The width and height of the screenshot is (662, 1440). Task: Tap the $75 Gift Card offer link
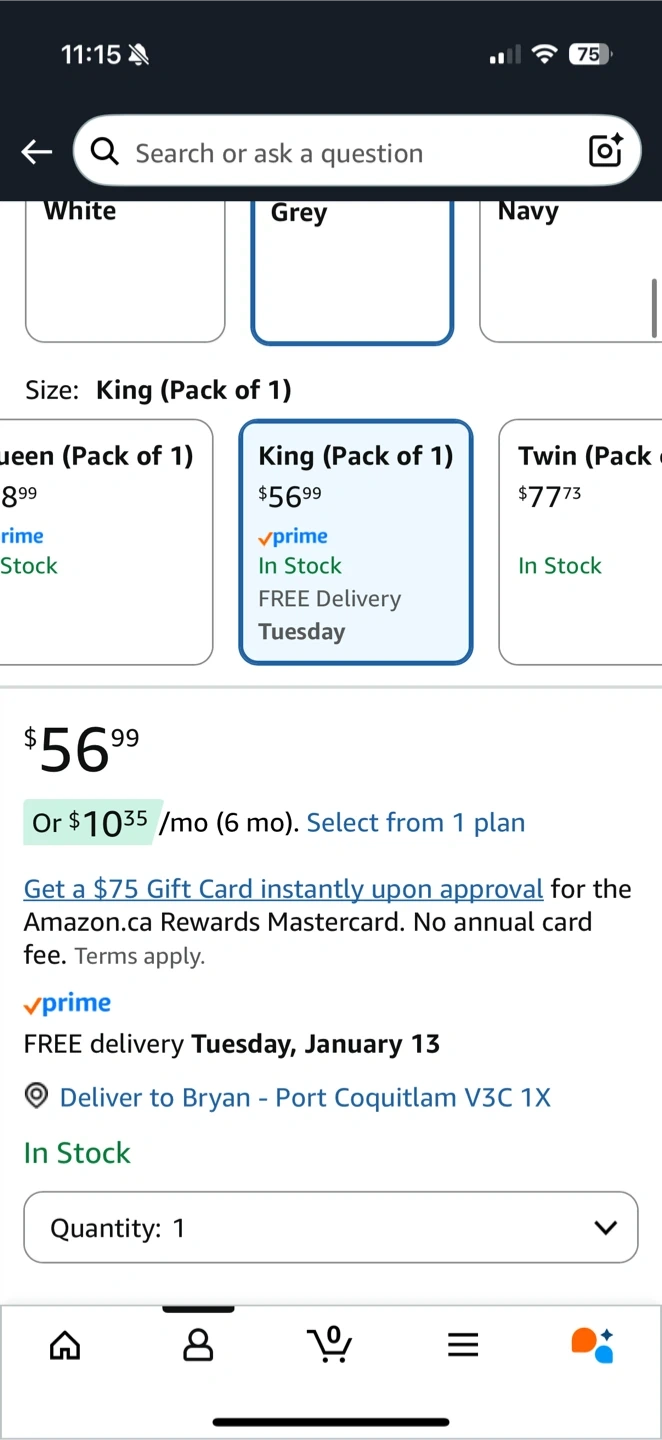click(283, 889)
